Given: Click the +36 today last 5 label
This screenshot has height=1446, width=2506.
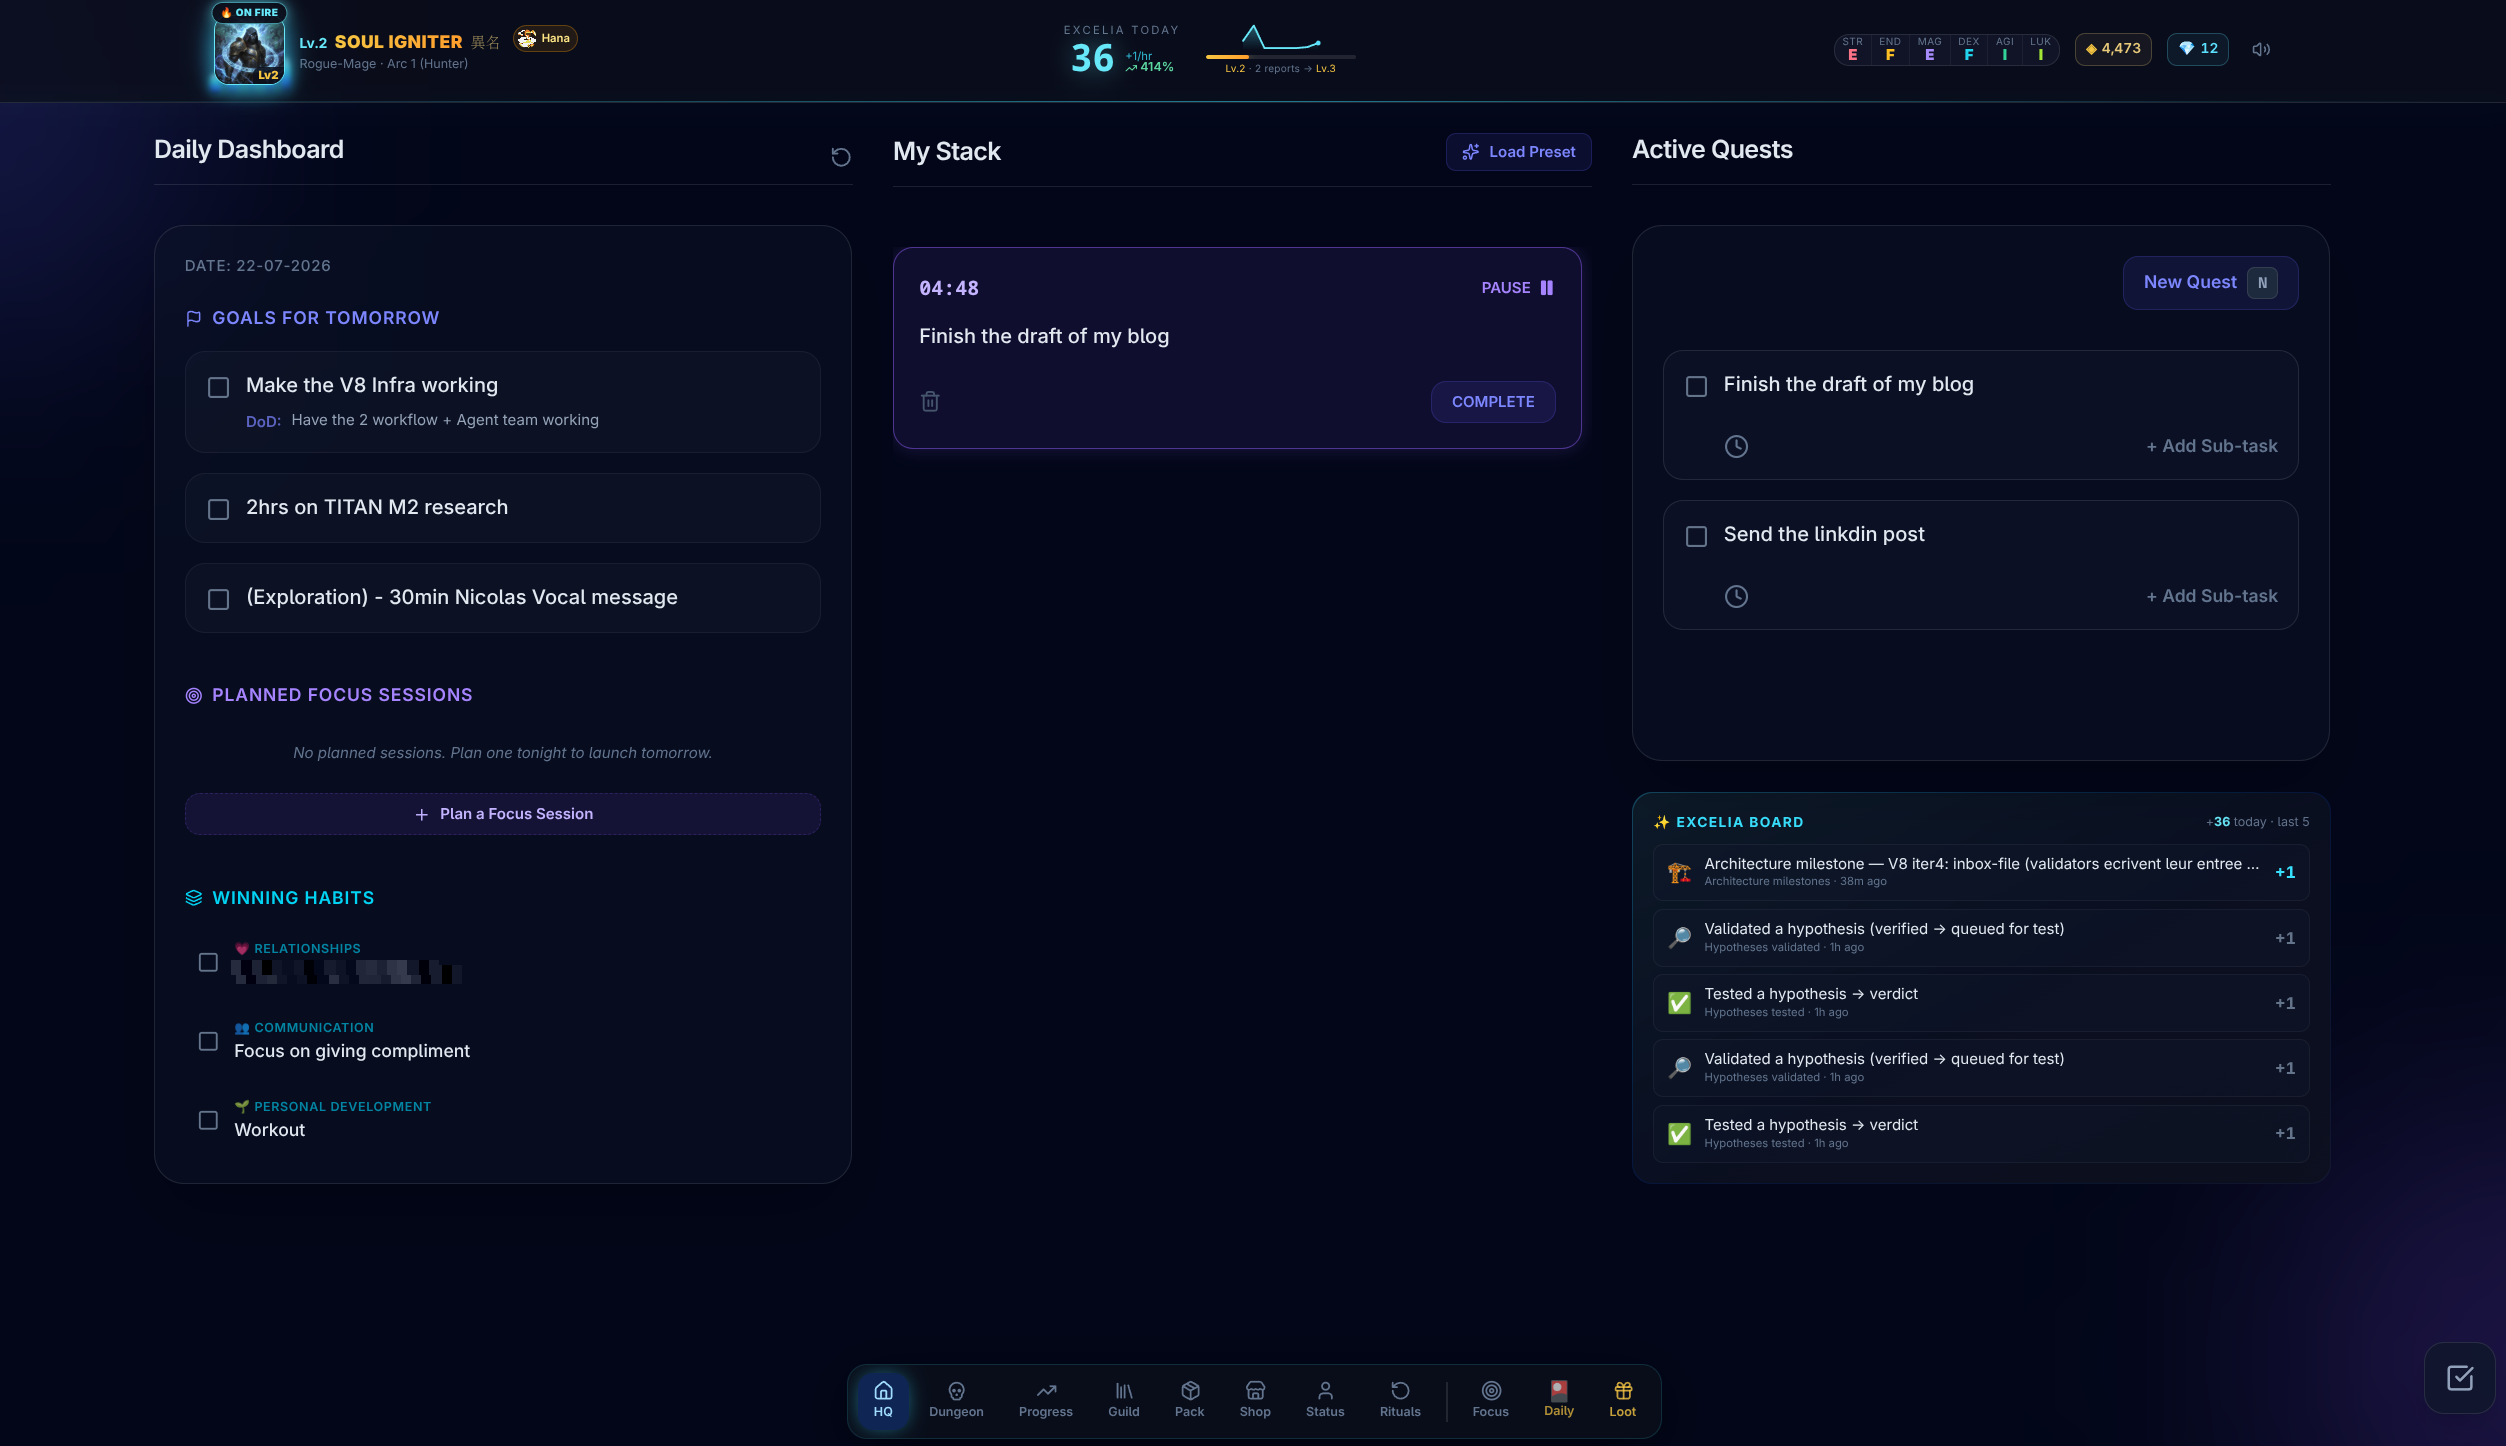Looking at the screenshot, I should pyautogui.click(x=2257, y=822).
